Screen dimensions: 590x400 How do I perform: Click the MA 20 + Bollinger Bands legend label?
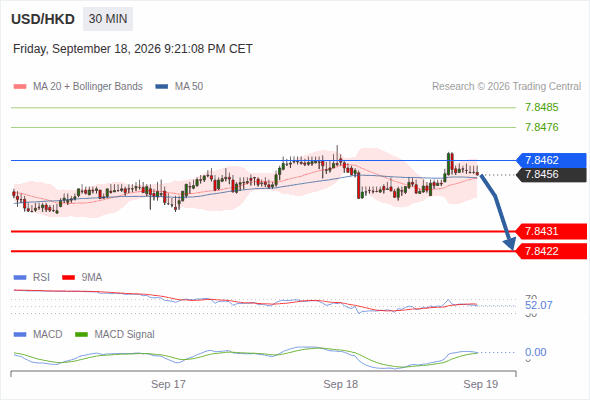coord(88,87)
